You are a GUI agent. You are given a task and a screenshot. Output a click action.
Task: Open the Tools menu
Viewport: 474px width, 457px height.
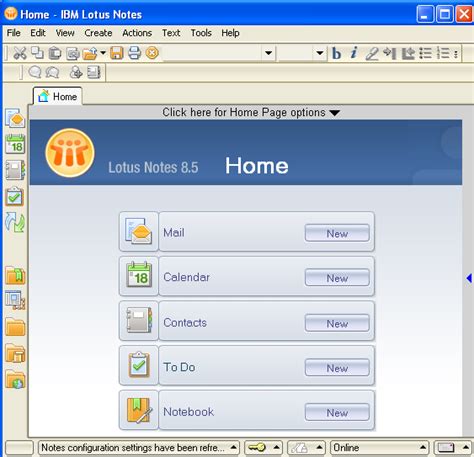pos(201,33)
